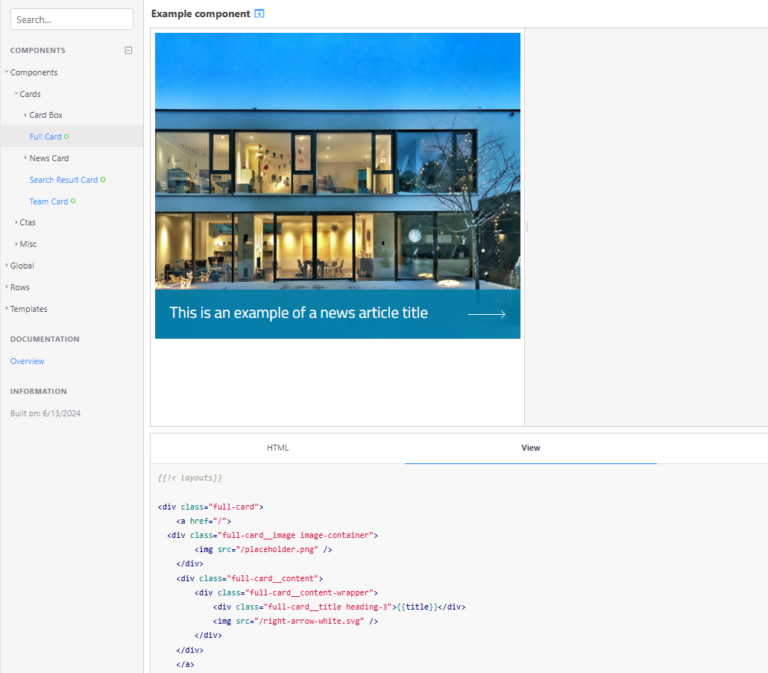Click the green status dot beside Search Result Card
Image resolution: width=768 pixels, height=673 pixels.
[103, 180]
